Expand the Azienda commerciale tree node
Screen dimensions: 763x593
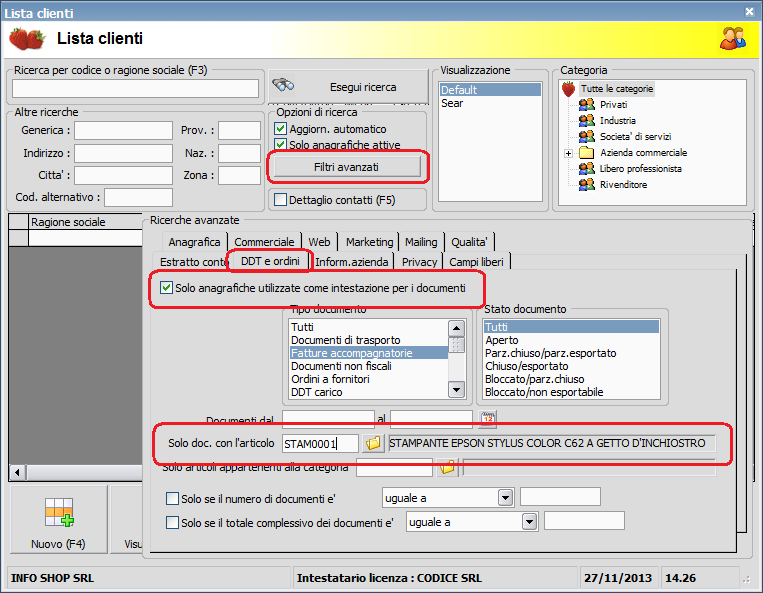click(568, 153)
